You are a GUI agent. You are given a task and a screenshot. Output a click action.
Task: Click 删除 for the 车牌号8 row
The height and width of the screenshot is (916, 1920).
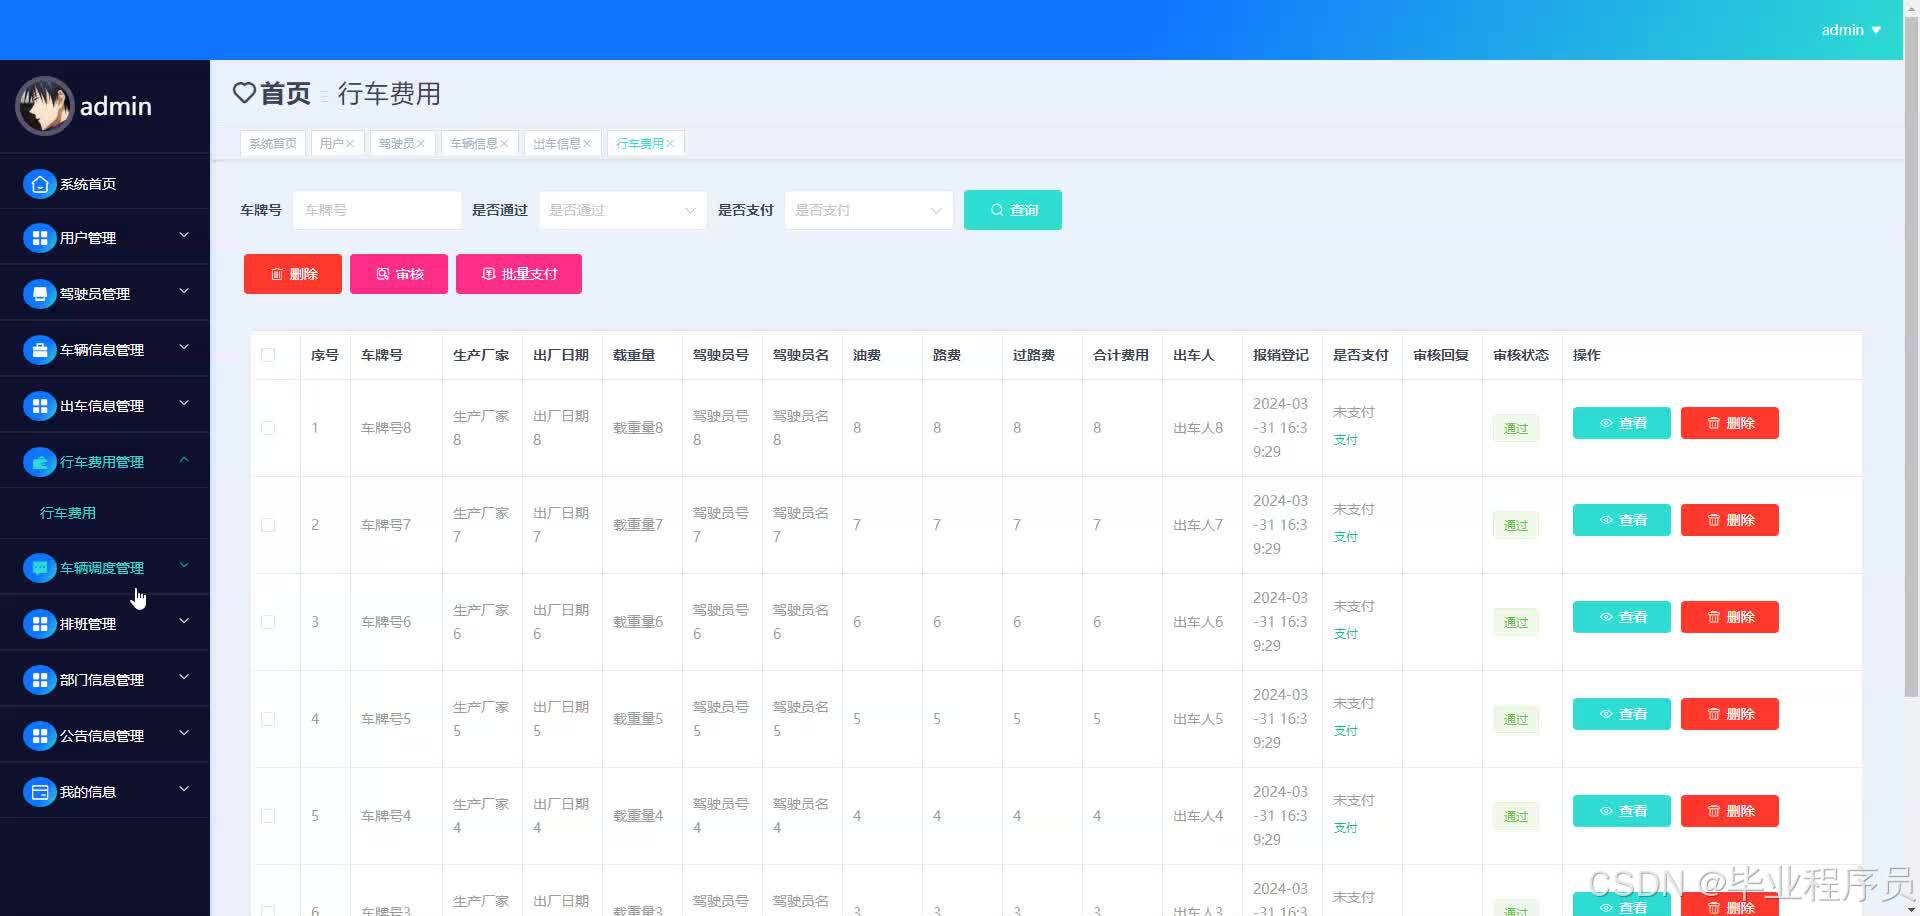pos(1730,423)
